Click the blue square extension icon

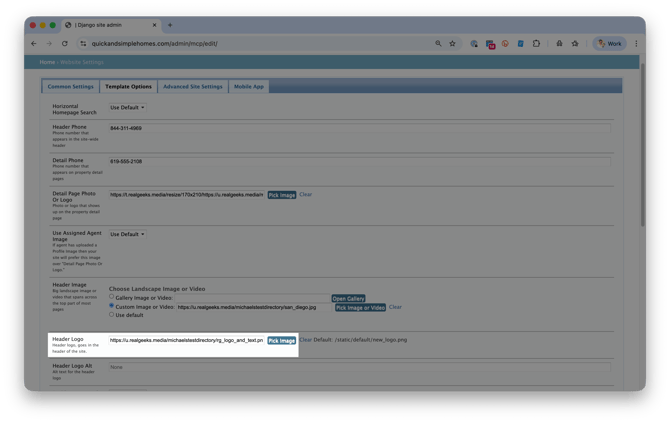[x=520, y=44]
